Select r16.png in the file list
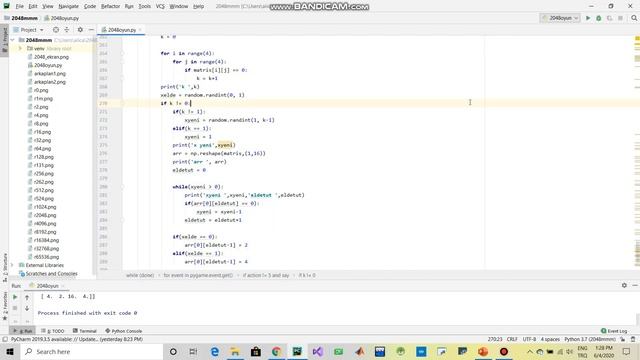Image resolution: width=640 pixels, height=360 pixels. tap(42, 132)
